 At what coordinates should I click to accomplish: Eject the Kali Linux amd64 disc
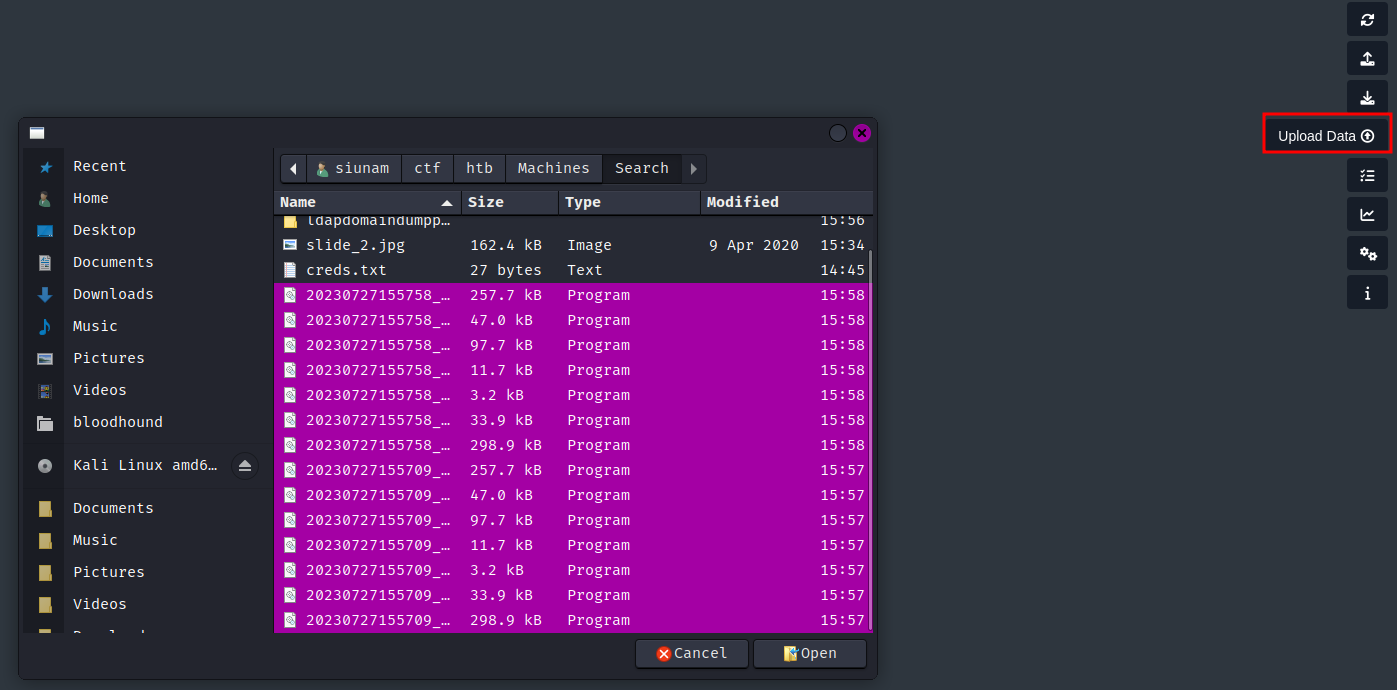click(x=245, y=466)
